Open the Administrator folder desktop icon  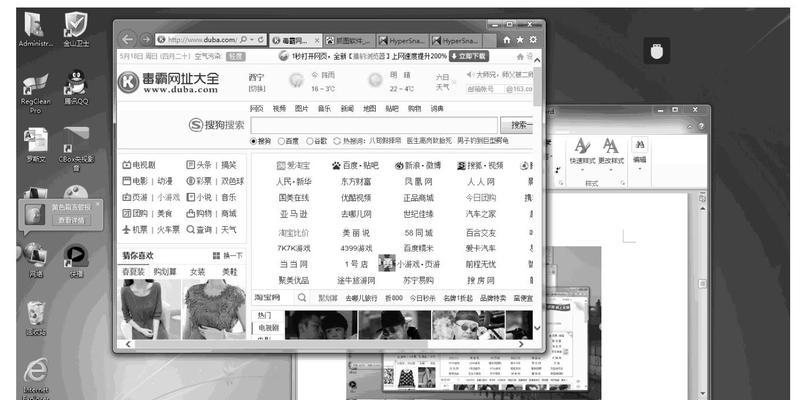pyautogui.click(x=35, y=30)
